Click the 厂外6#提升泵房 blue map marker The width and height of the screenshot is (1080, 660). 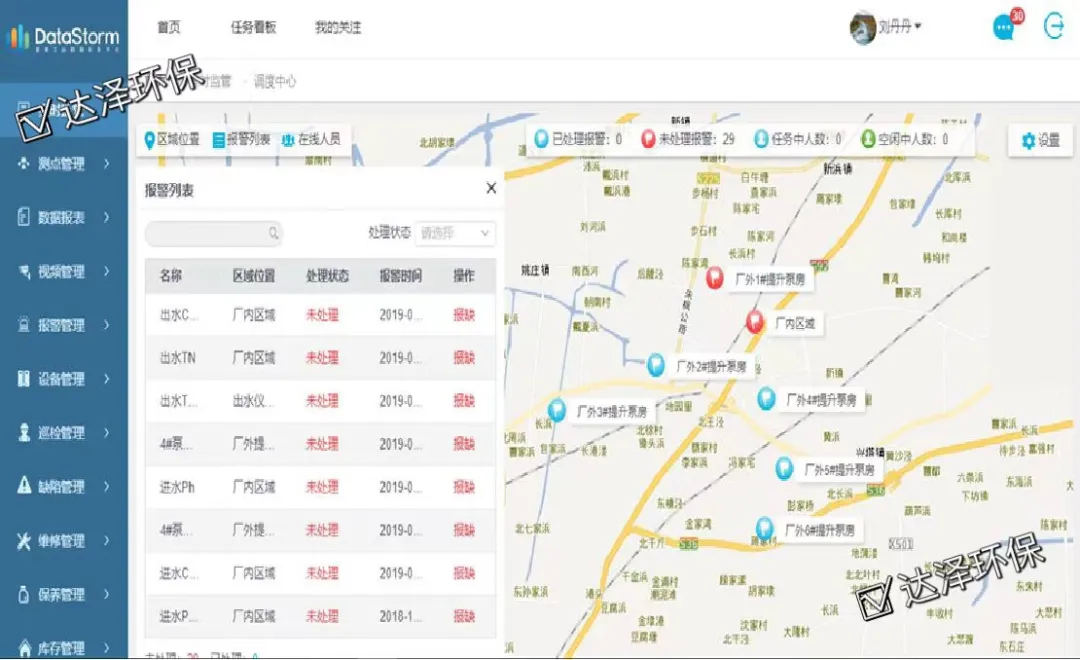[x=764, y=528]
